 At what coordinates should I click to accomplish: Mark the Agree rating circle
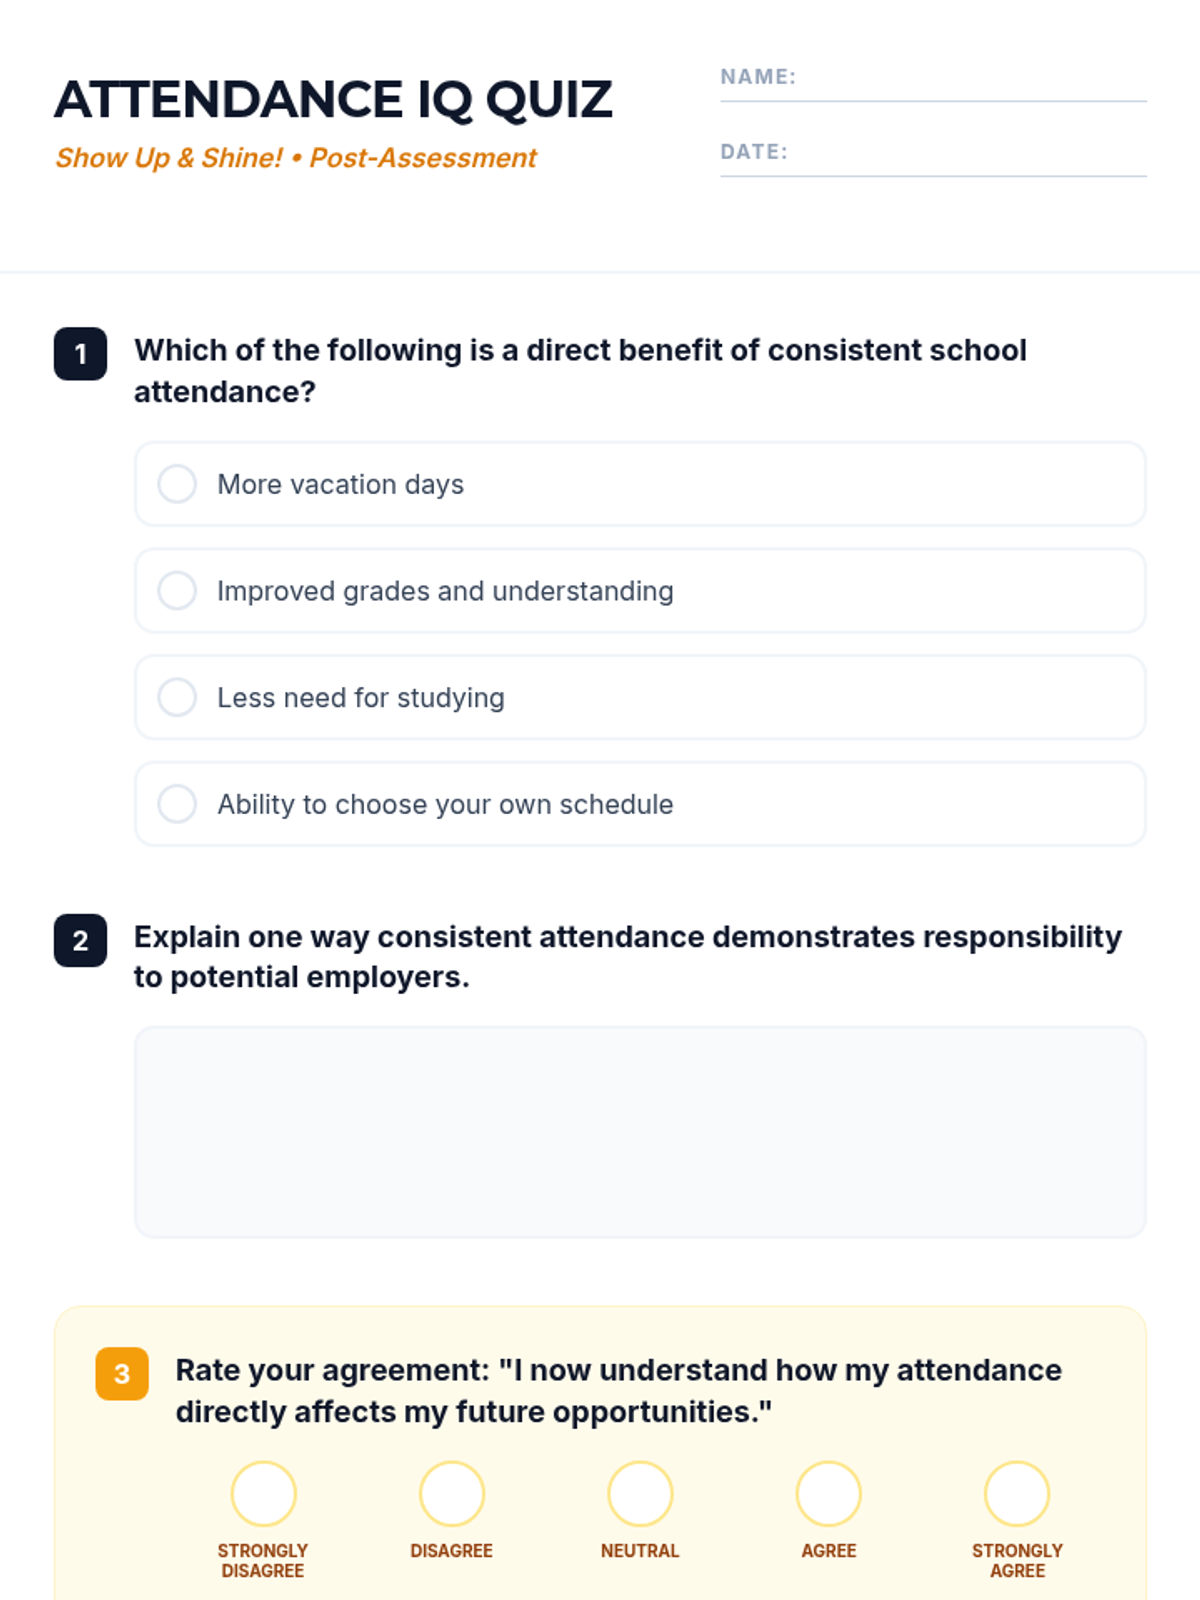coord(829,1494)
